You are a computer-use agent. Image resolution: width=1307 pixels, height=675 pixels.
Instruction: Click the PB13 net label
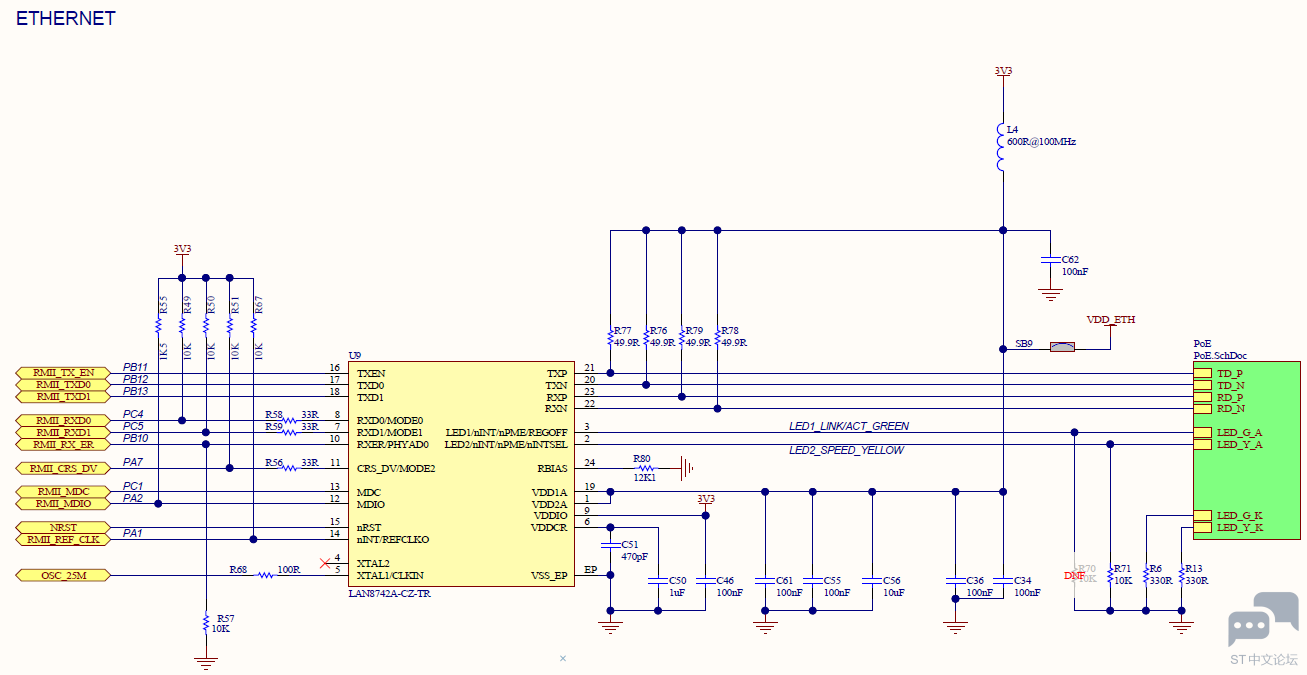coord(135,391)
